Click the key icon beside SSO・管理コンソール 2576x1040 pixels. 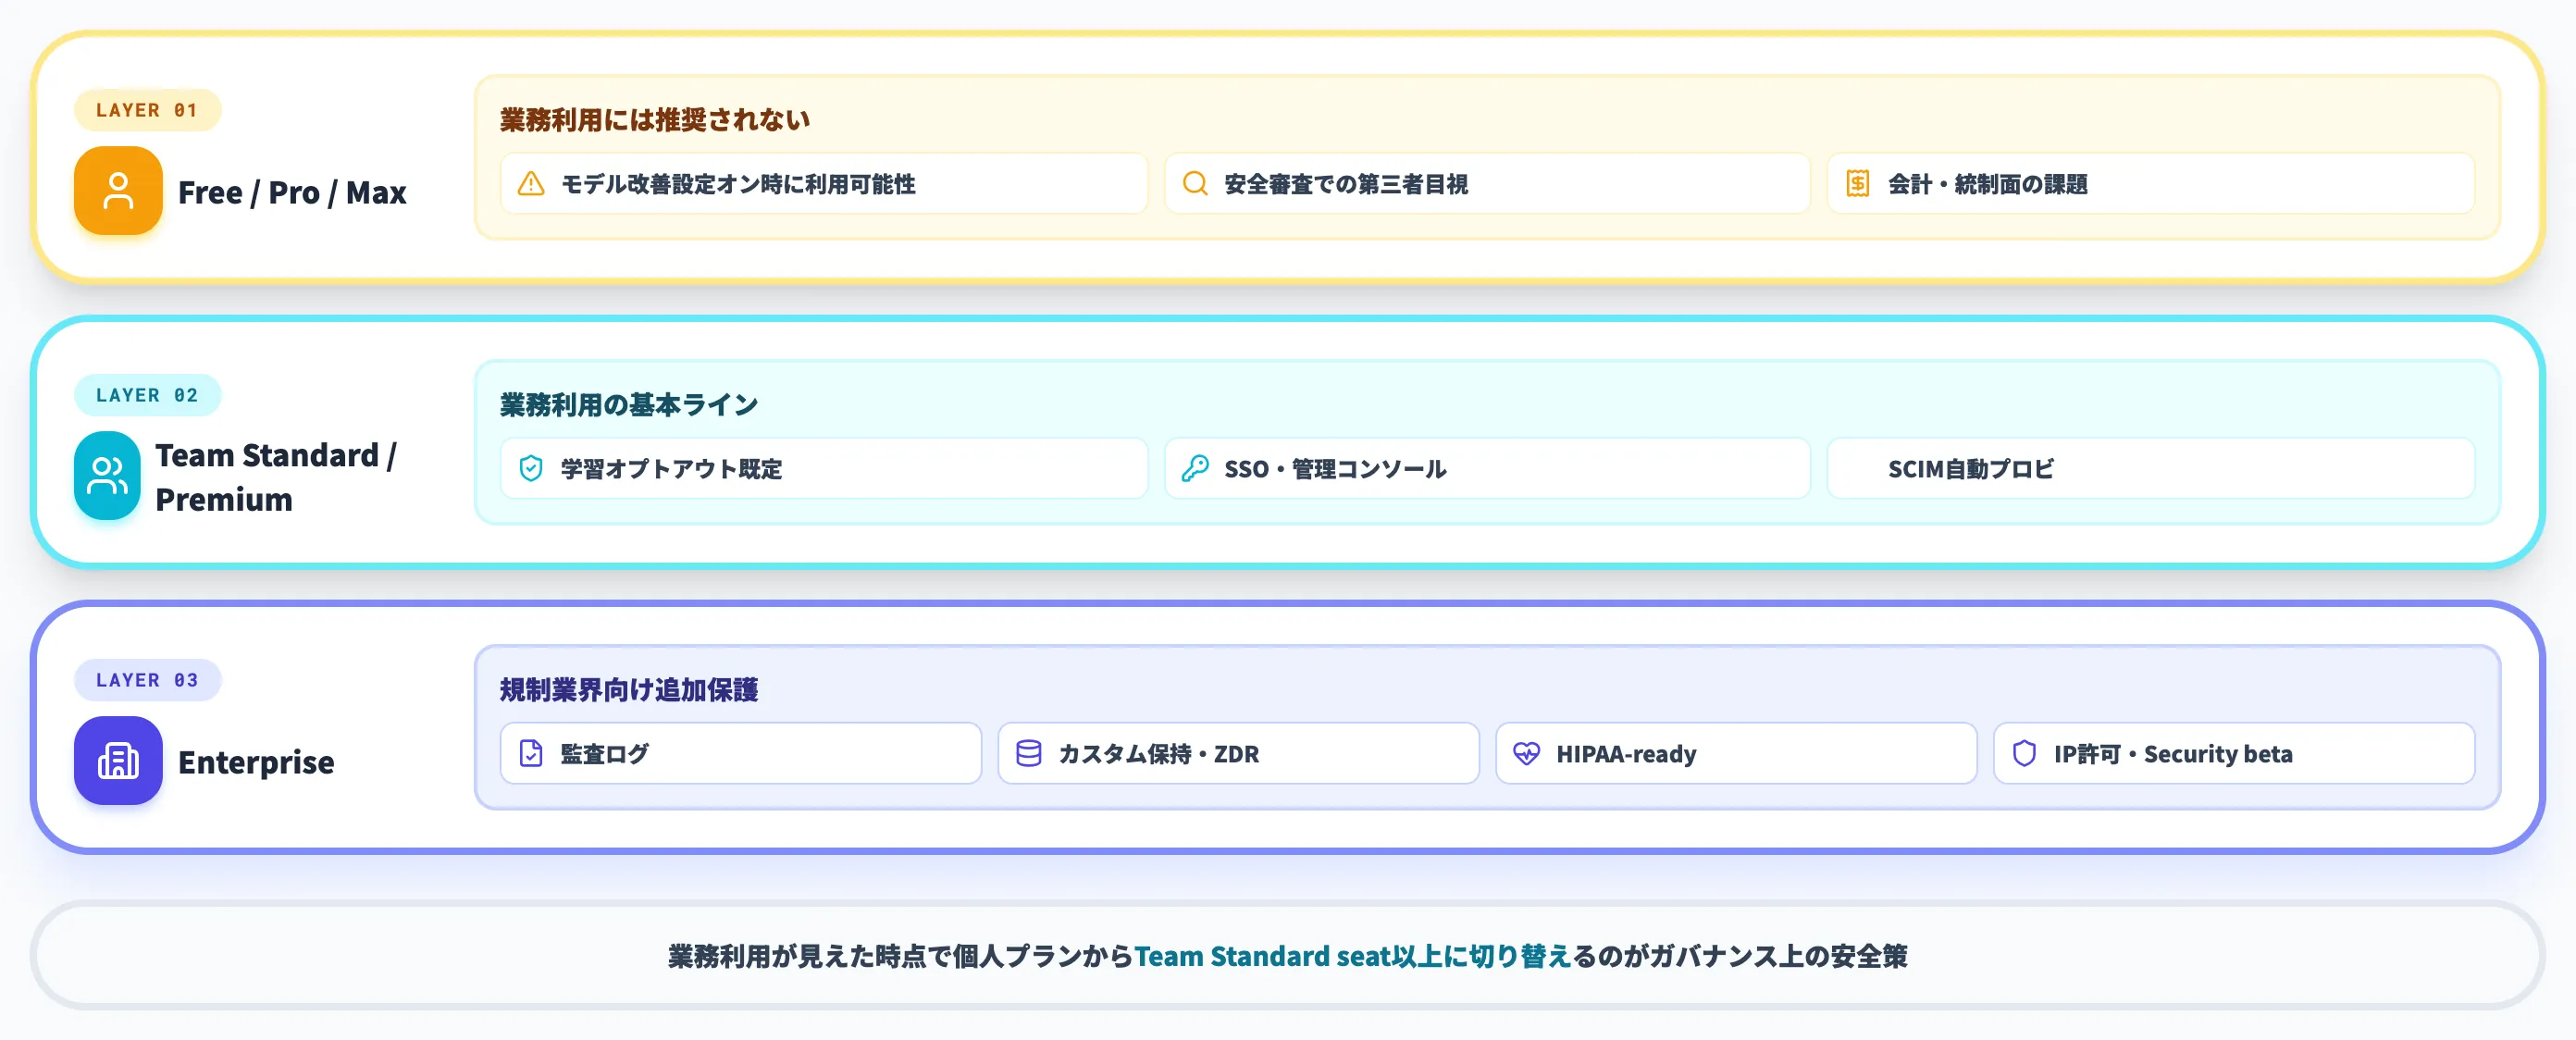[1195, 468]
